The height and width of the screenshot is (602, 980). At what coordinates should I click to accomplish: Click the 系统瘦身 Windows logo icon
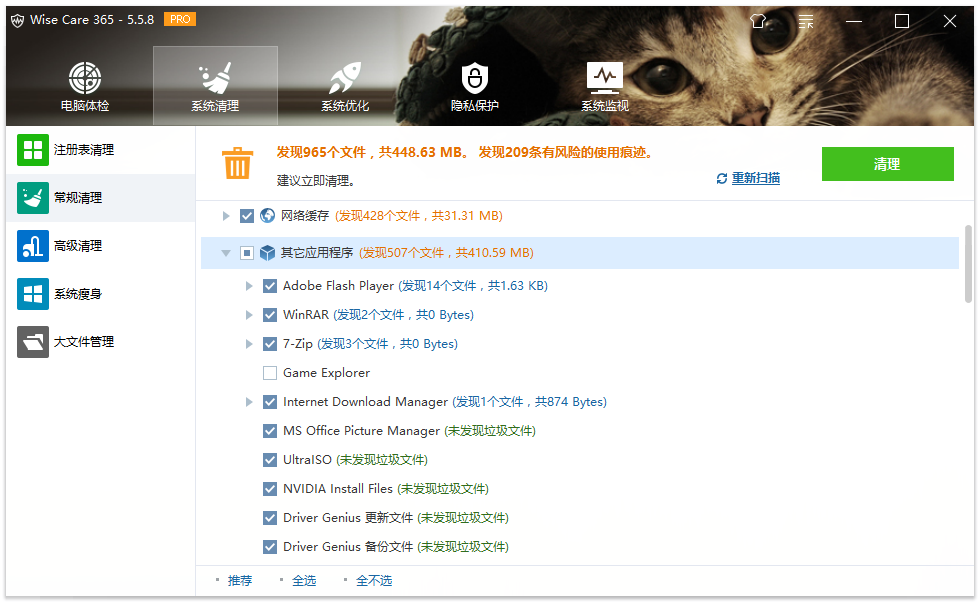[x=32, y=294]
